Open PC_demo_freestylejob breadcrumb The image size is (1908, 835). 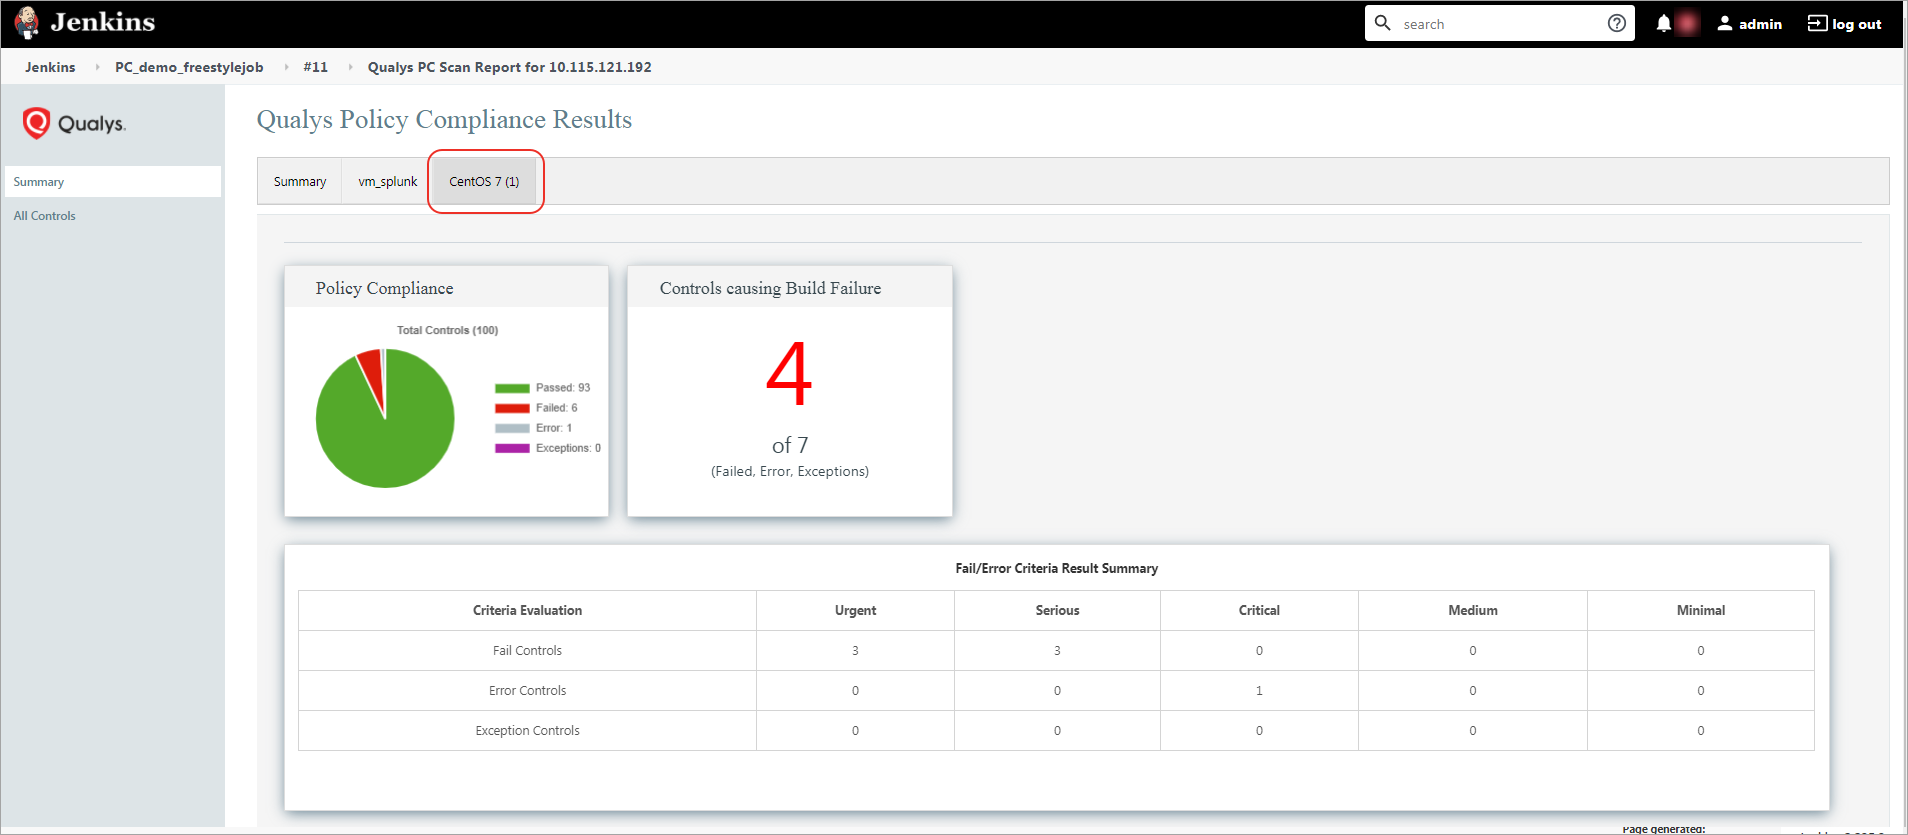pyautogui.click(x=189, y=67)
